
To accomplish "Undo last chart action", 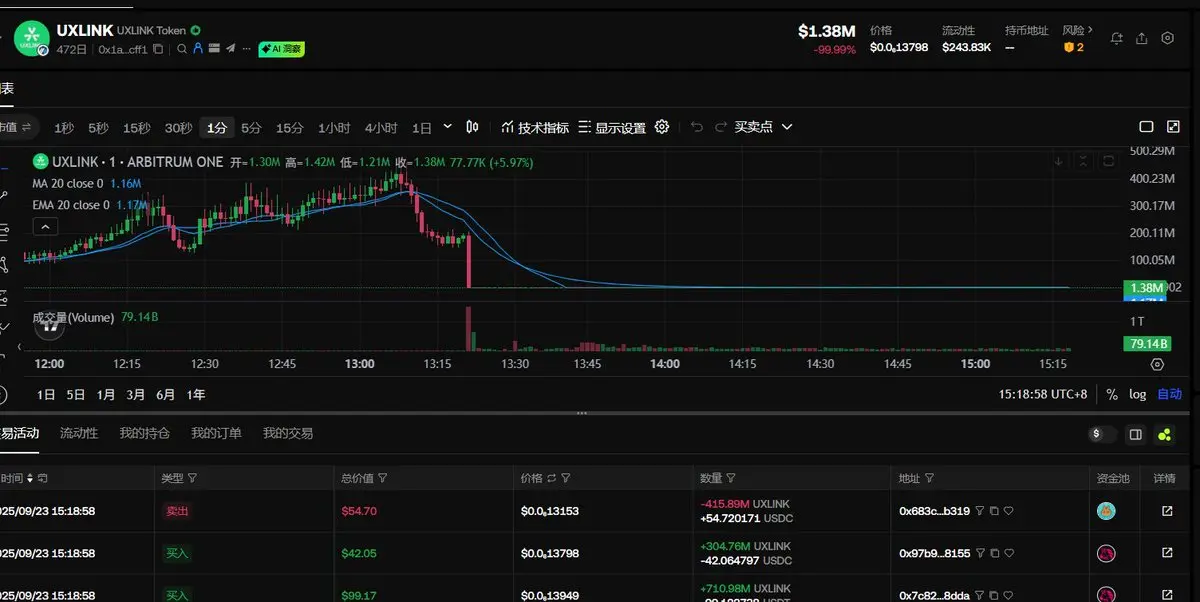I will 696,127.
